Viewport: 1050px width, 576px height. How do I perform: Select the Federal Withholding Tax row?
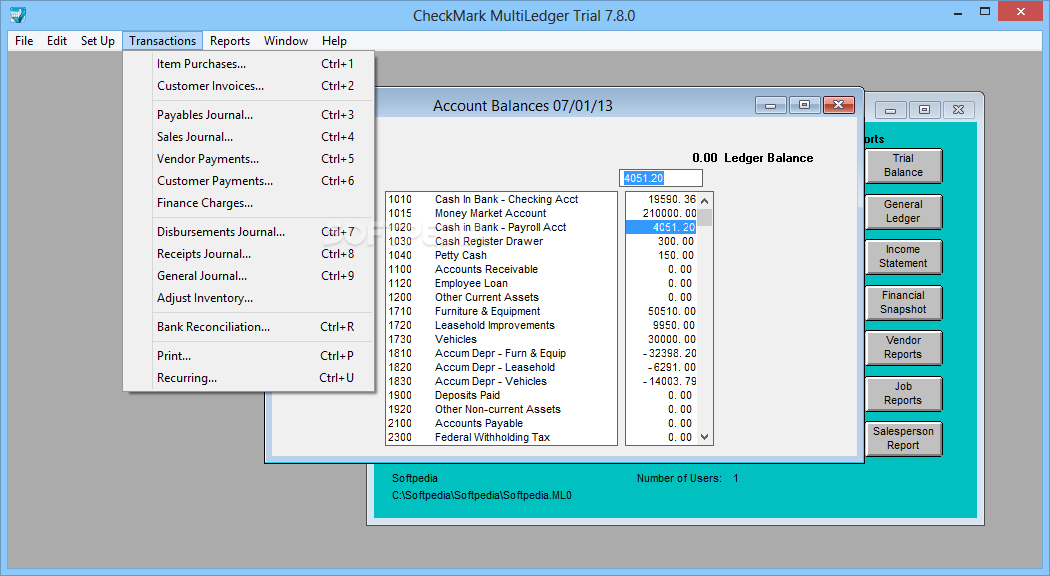(502, 437)
